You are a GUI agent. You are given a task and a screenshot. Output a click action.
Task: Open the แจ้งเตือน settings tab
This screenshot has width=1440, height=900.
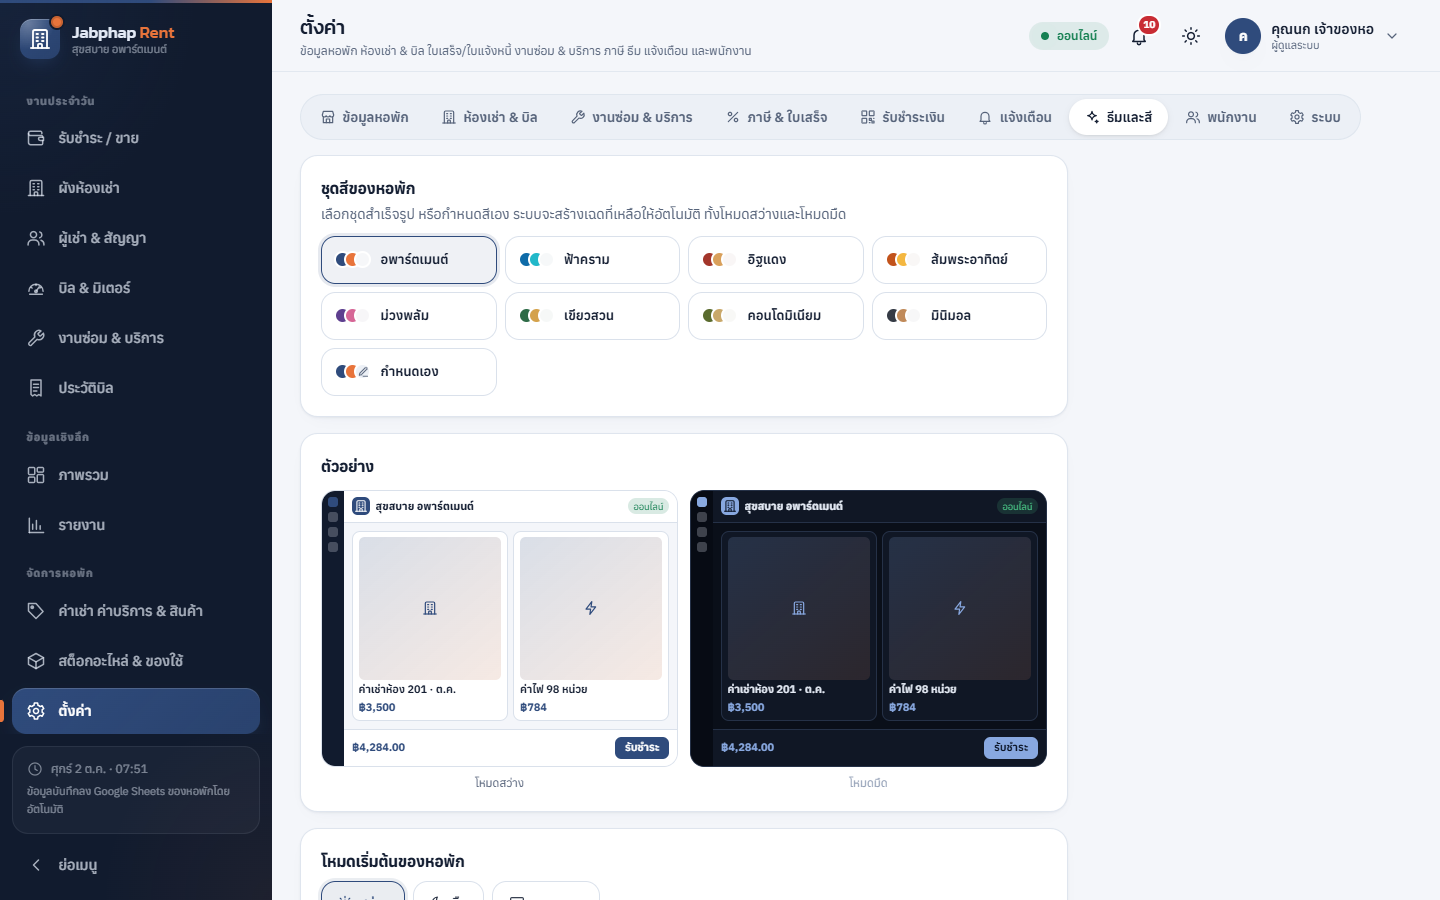[1015, 117]
